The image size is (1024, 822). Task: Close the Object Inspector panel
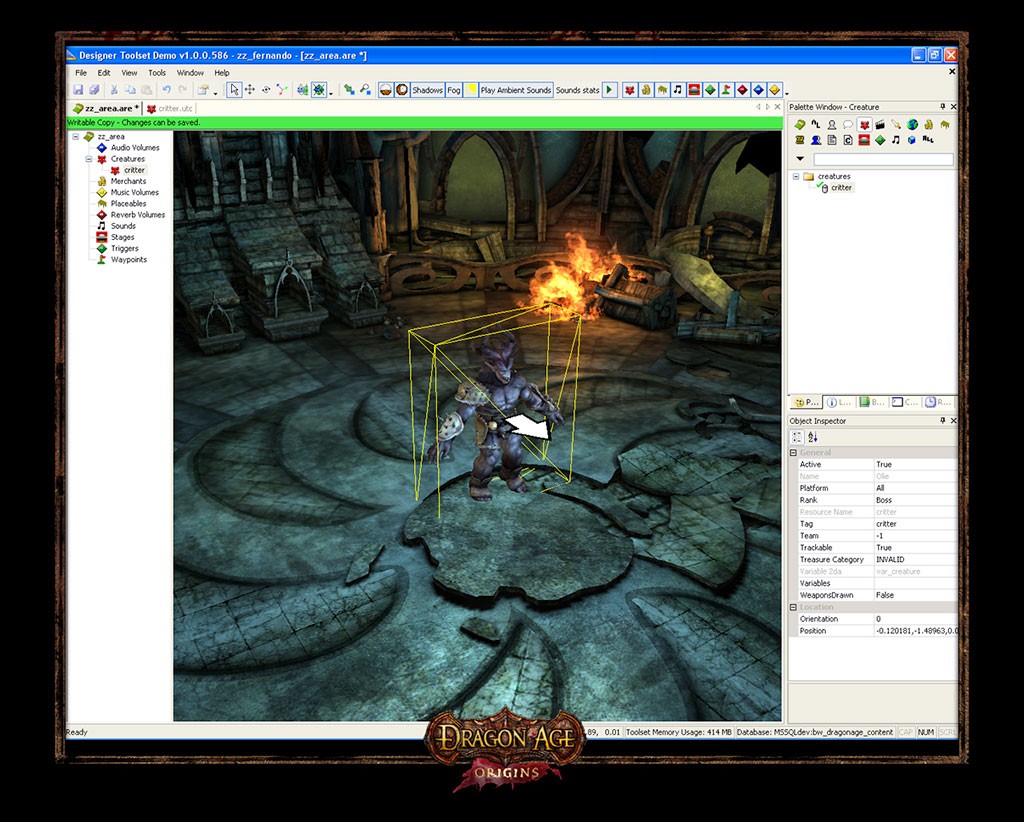pos(953,420)
